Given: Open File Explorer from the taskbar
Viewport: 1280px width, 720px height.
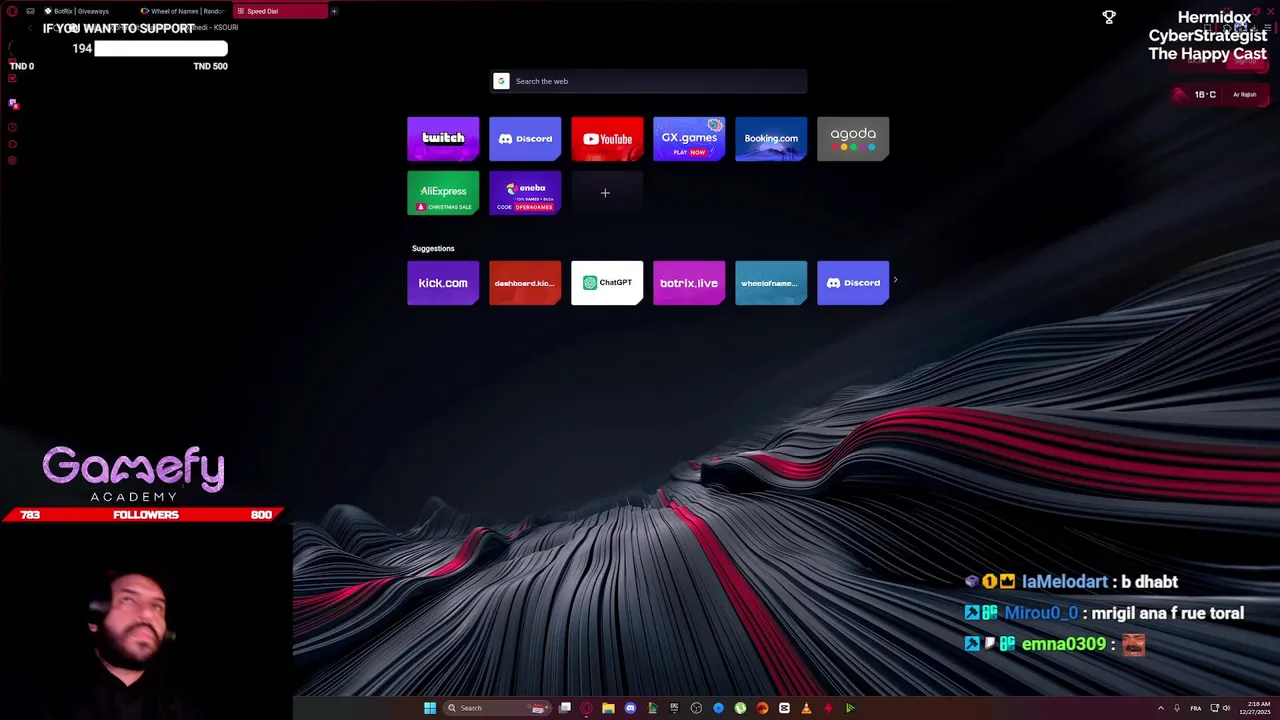Looking at the screenshot, I should tap(608, 708).
